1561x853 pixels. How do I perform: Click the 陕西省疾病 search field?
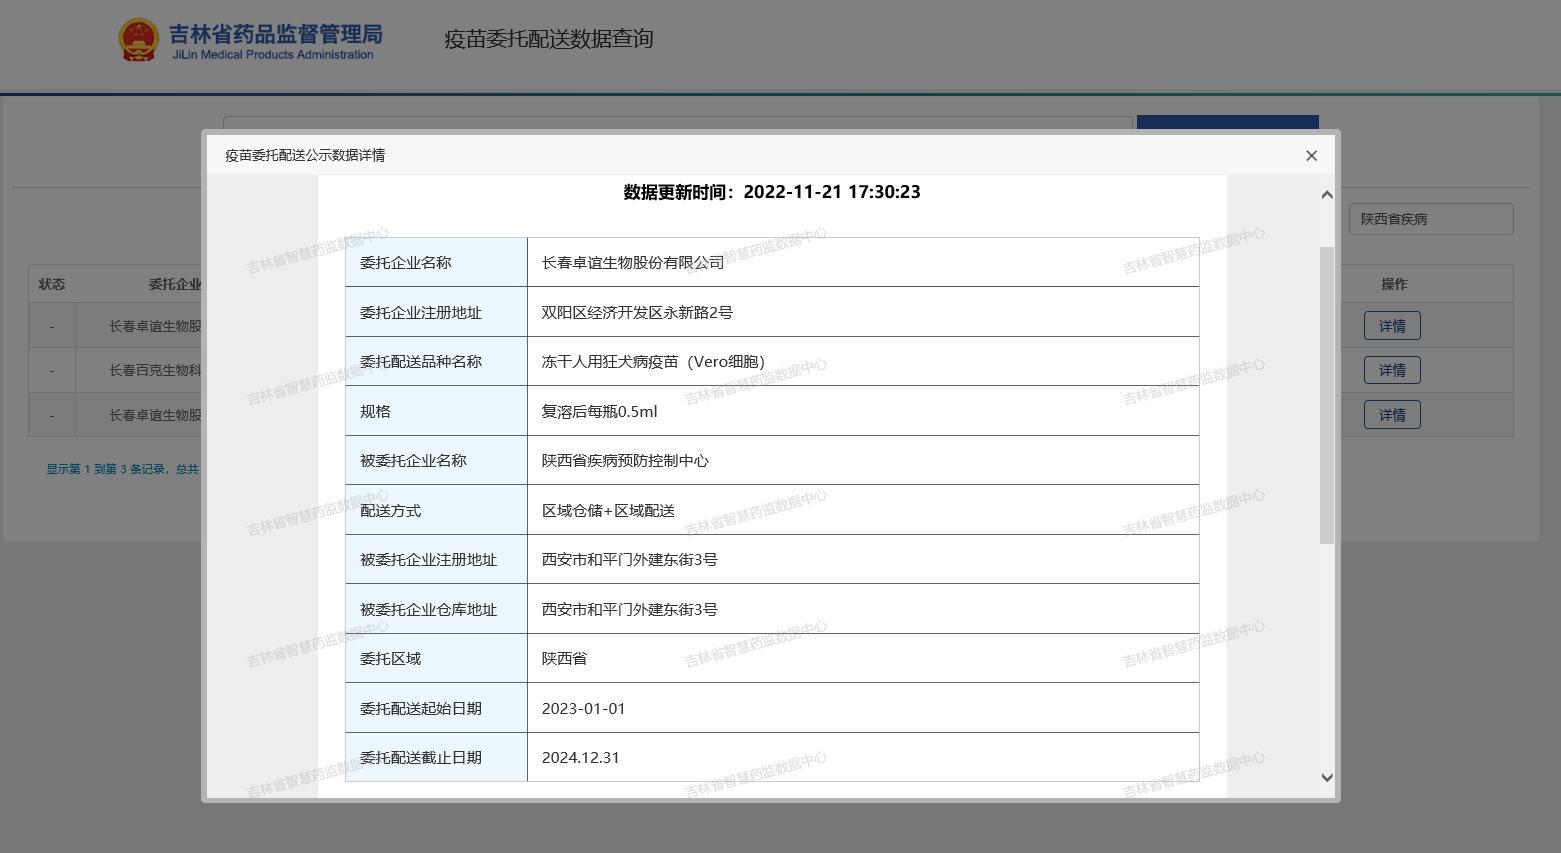(1431, 219)
